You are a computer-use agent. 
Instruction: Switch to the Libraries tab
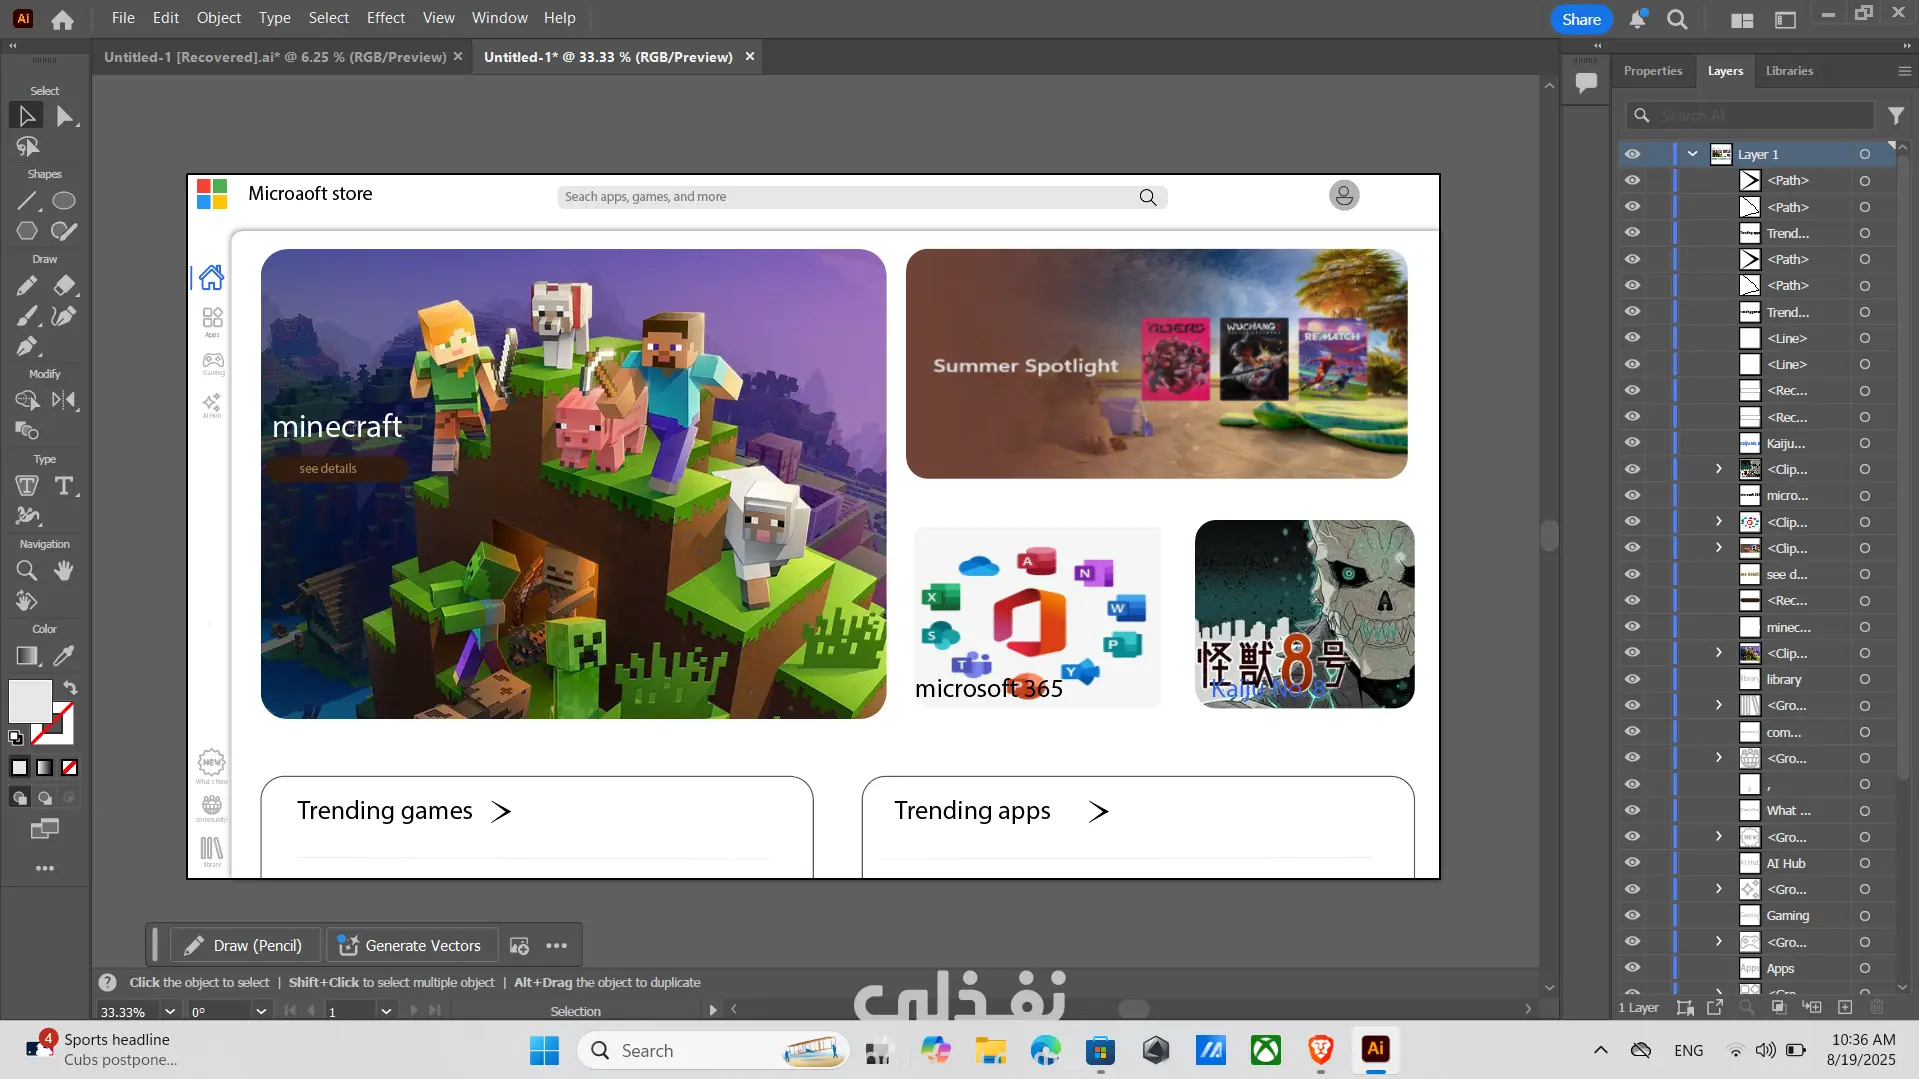[1789, 71]
